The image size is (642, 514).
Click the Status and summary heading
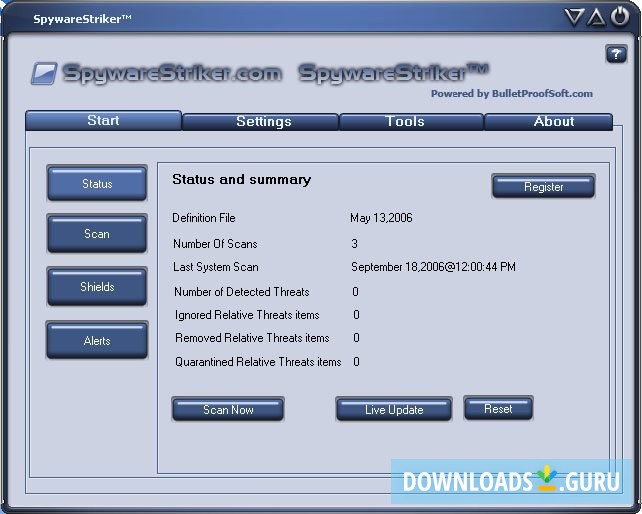(242, 179)
